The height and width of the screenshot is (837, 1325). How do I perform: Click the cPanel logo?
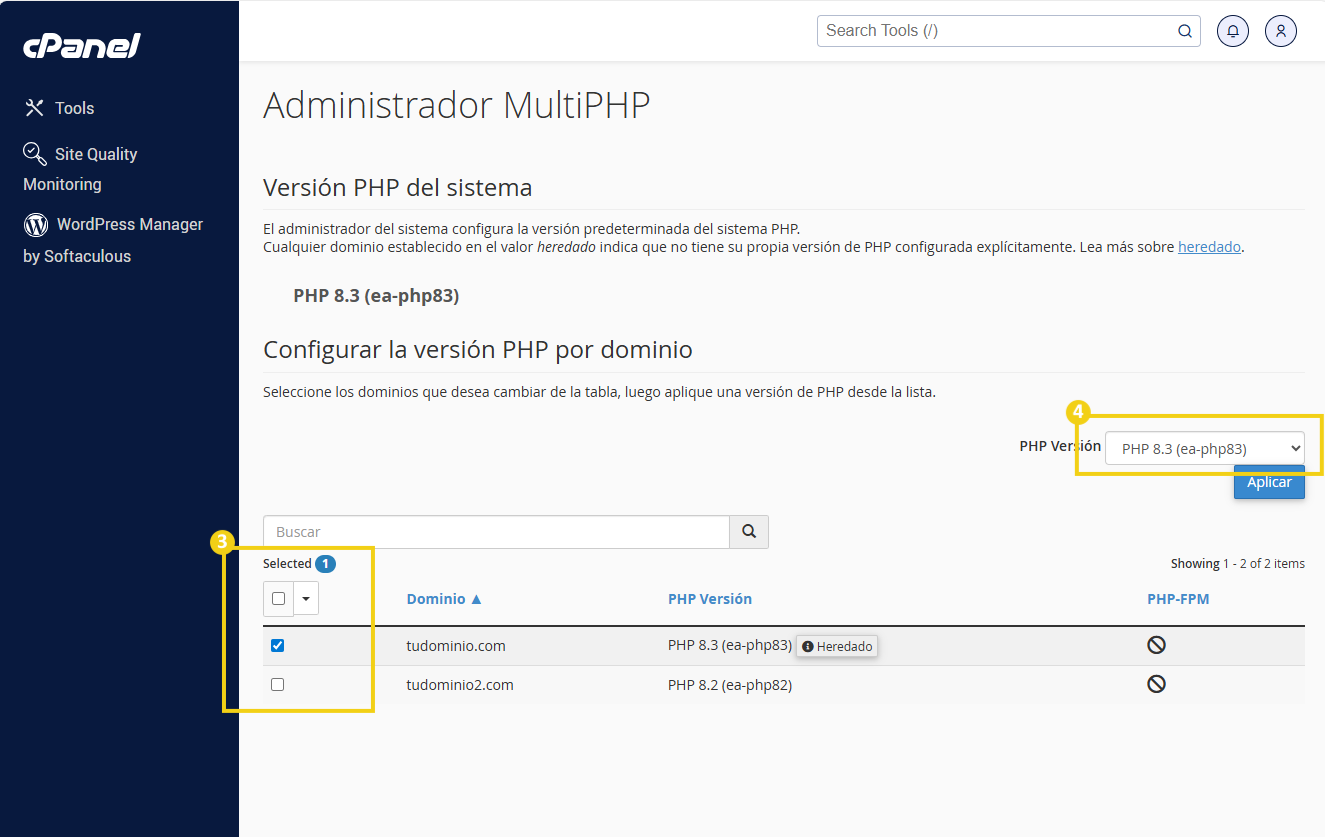coord(80,45)
